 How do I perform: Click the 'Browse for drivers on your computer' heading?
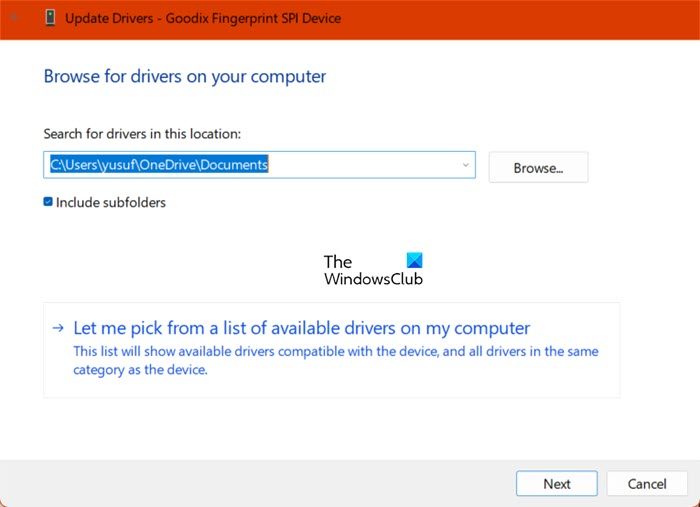tap(185, 77)
